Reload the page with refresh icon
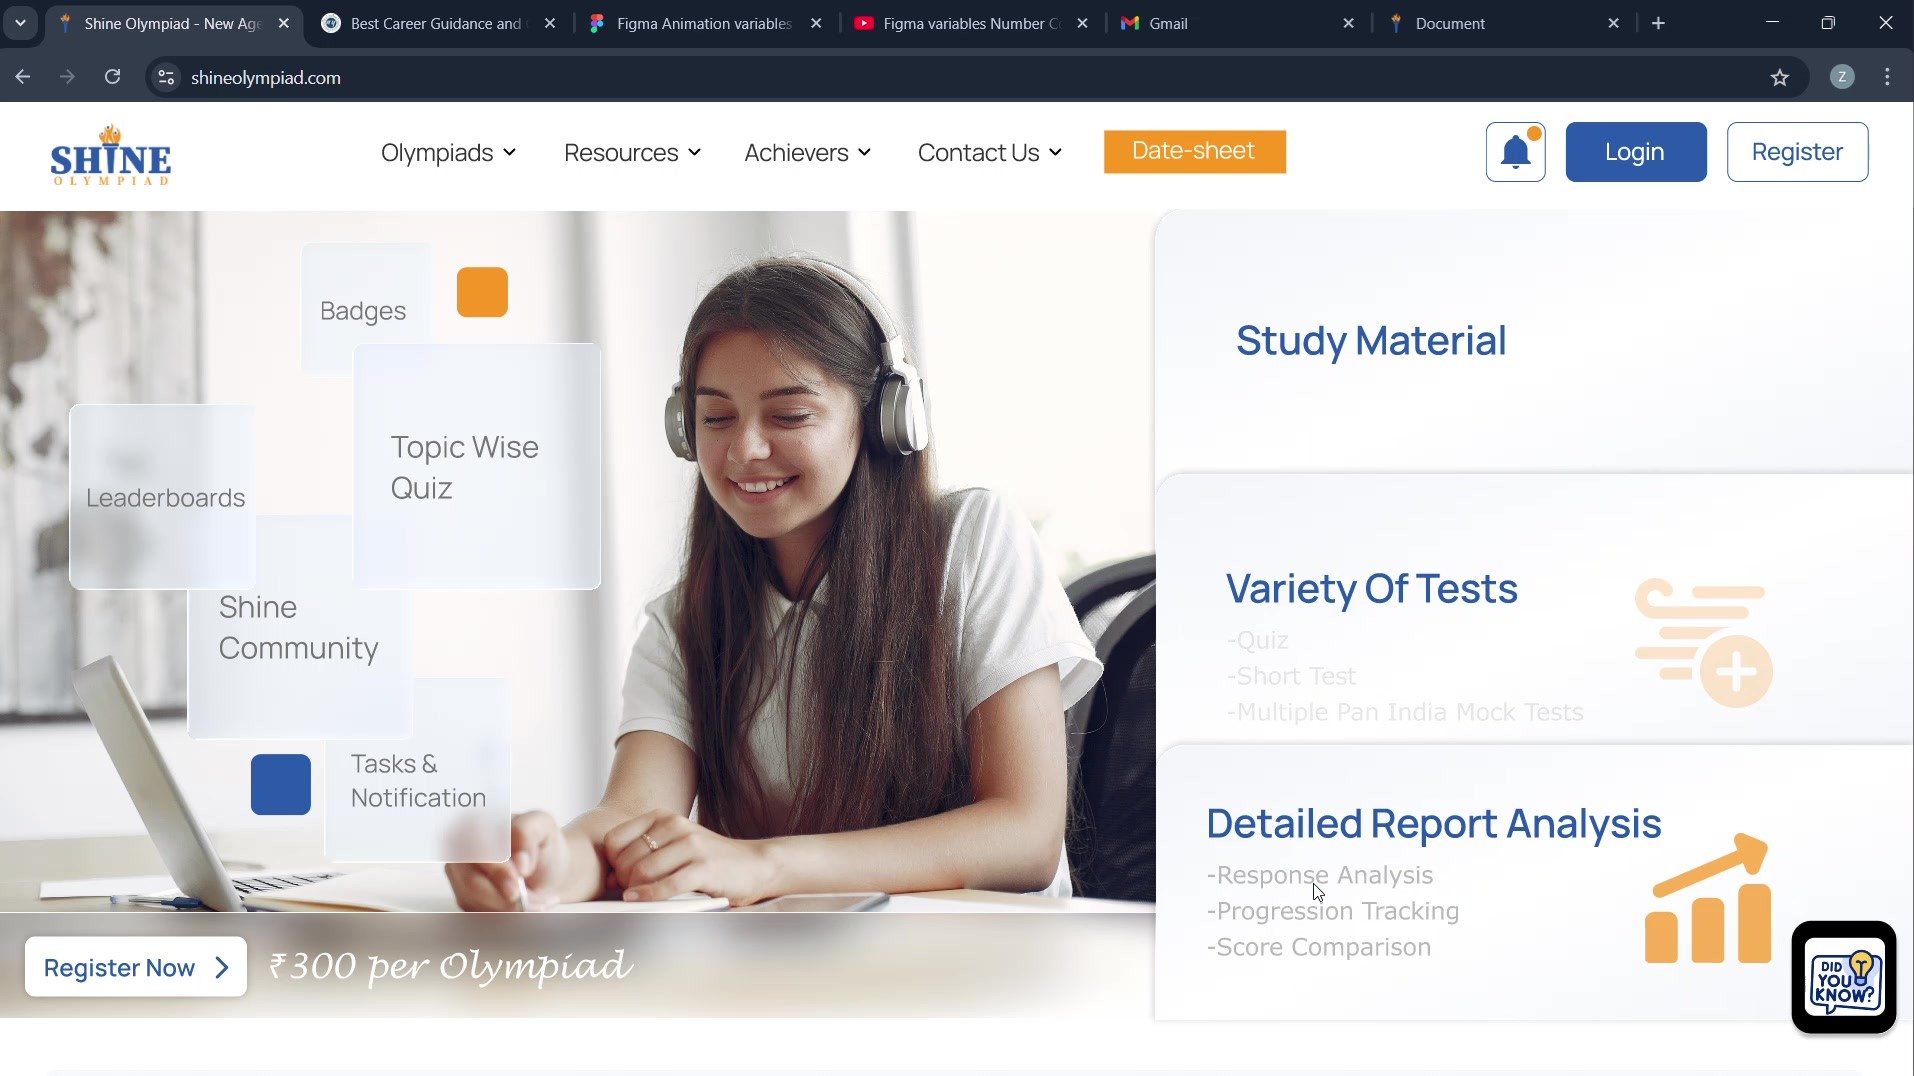The width and height of the screenshot is (1914, 1076). 113,77
